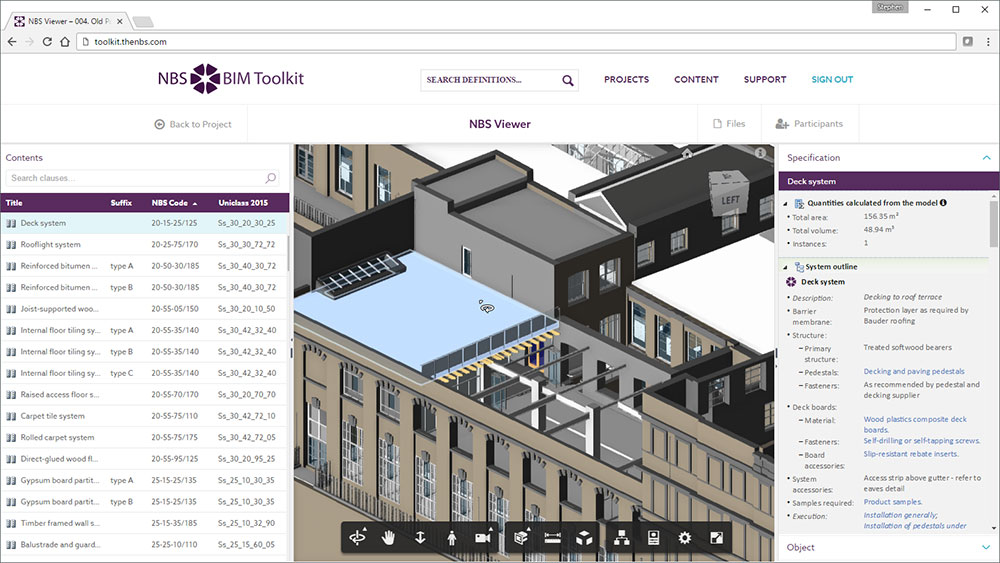Click the viewer Home view icon
Image resolution: width=1000 pixels, height=563 pixels.
pos(687,153)
